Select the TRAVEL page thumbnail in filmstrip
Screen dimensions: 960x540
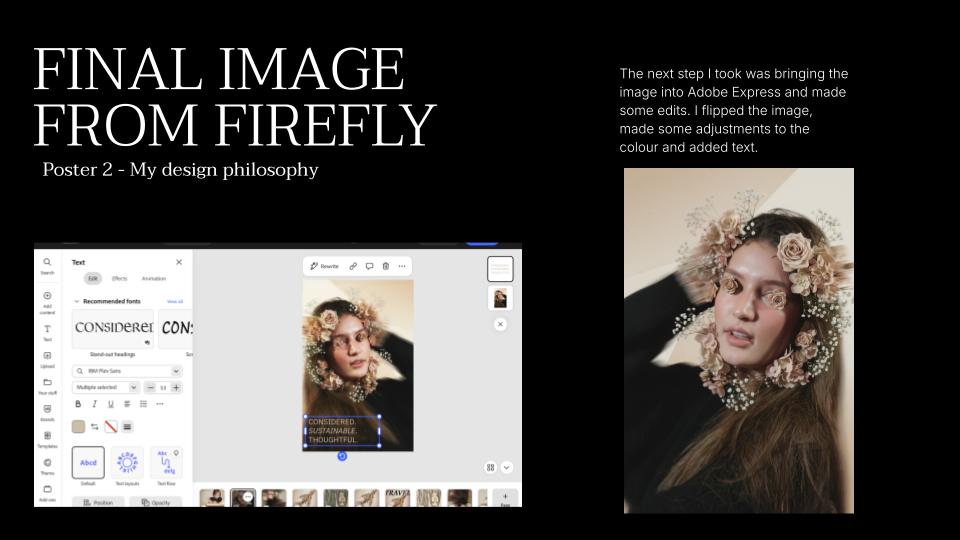397,498
